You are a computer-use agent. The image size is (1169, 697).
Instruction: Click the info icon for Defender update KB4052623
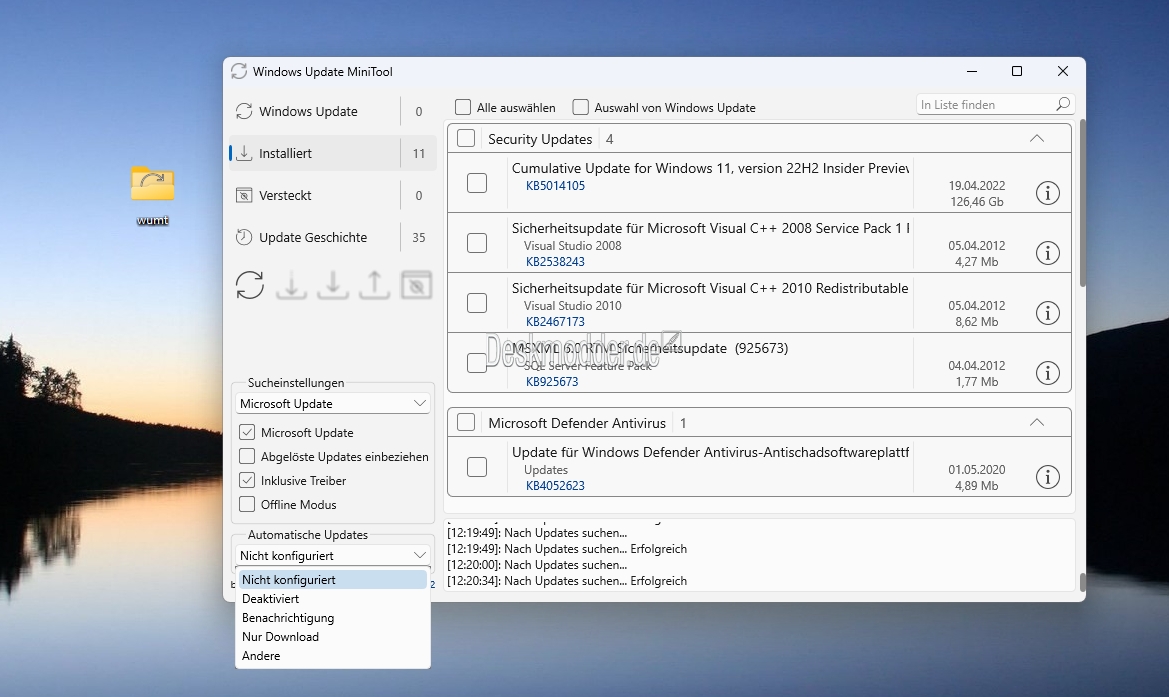[x=1047, y=477]
